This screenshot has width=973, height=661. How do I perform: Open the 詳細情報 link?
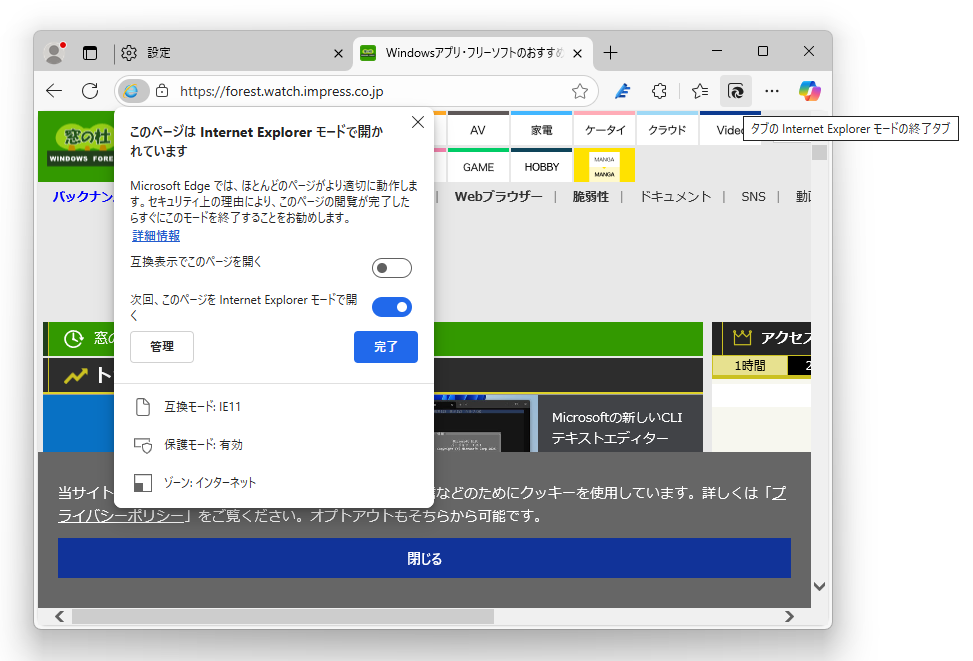click(155, 236)
